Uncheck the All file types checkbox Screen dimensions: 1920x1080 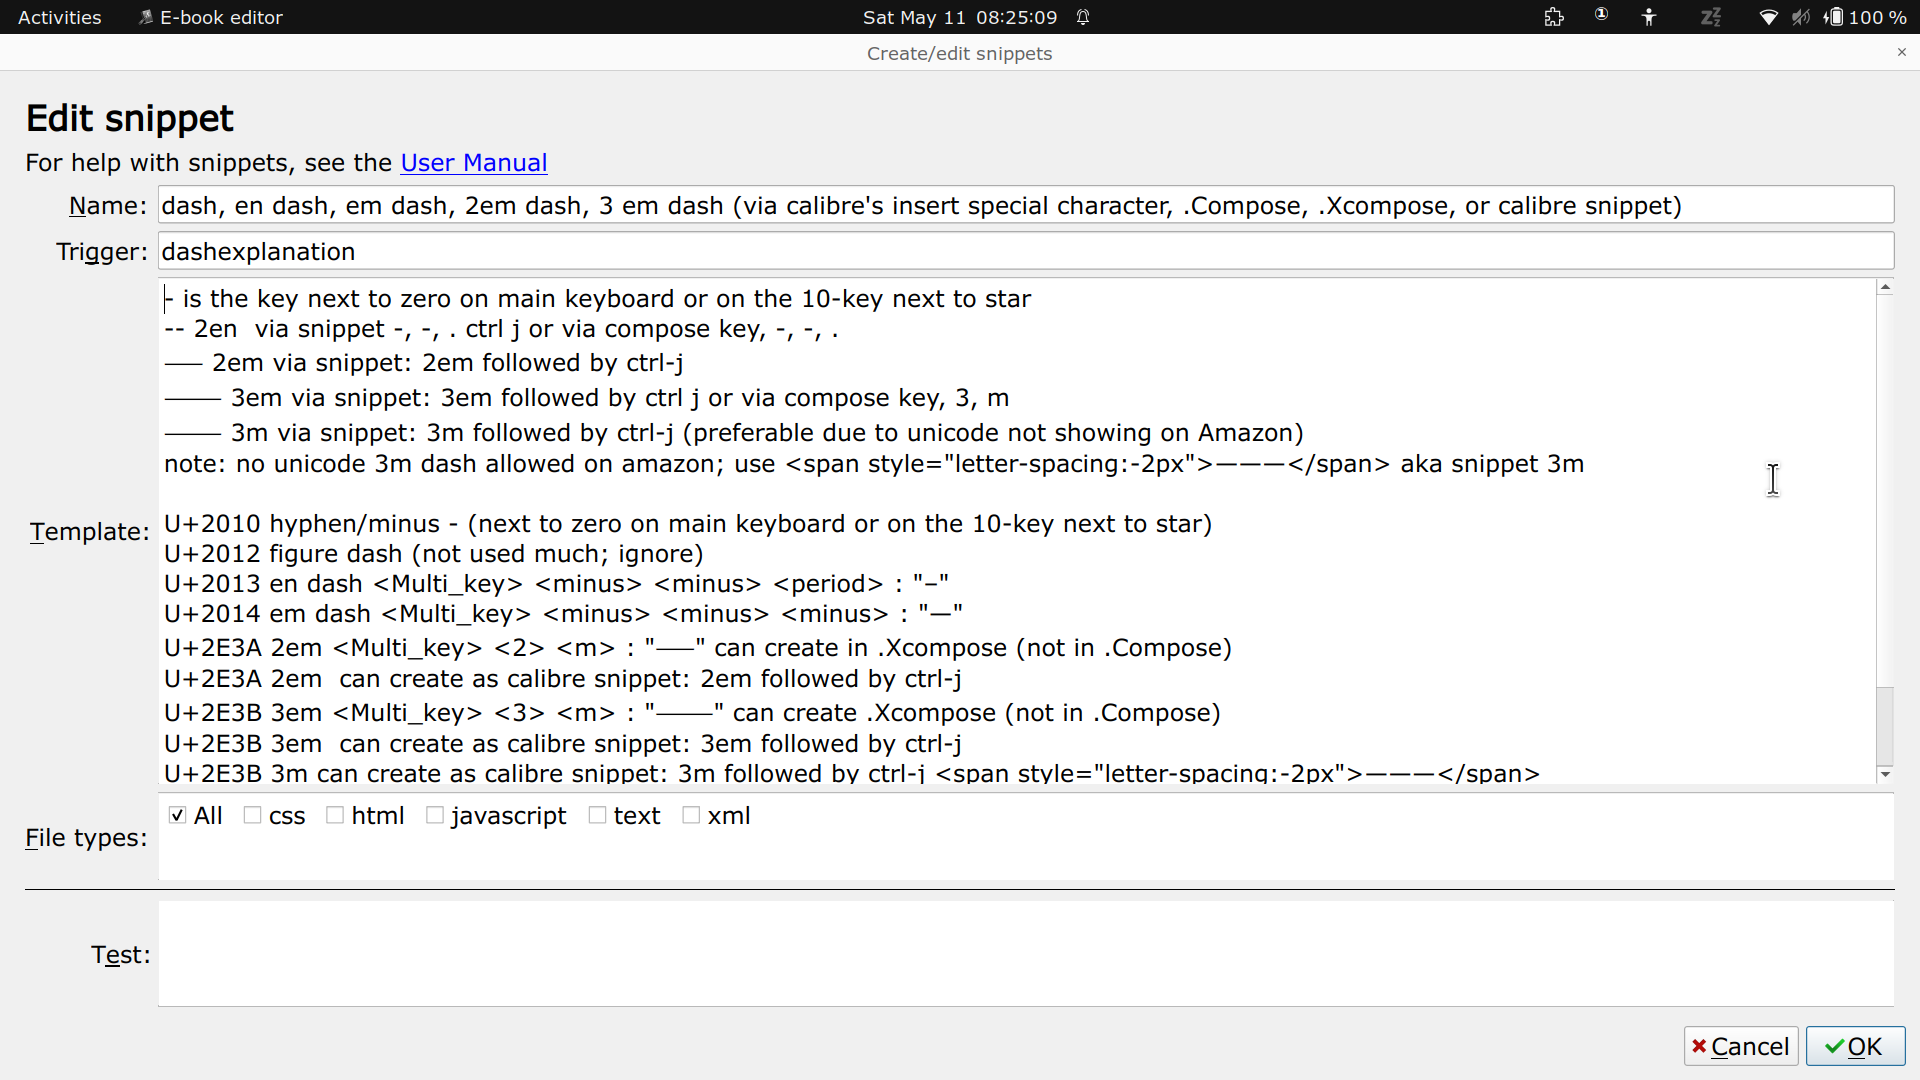point(178,815)
